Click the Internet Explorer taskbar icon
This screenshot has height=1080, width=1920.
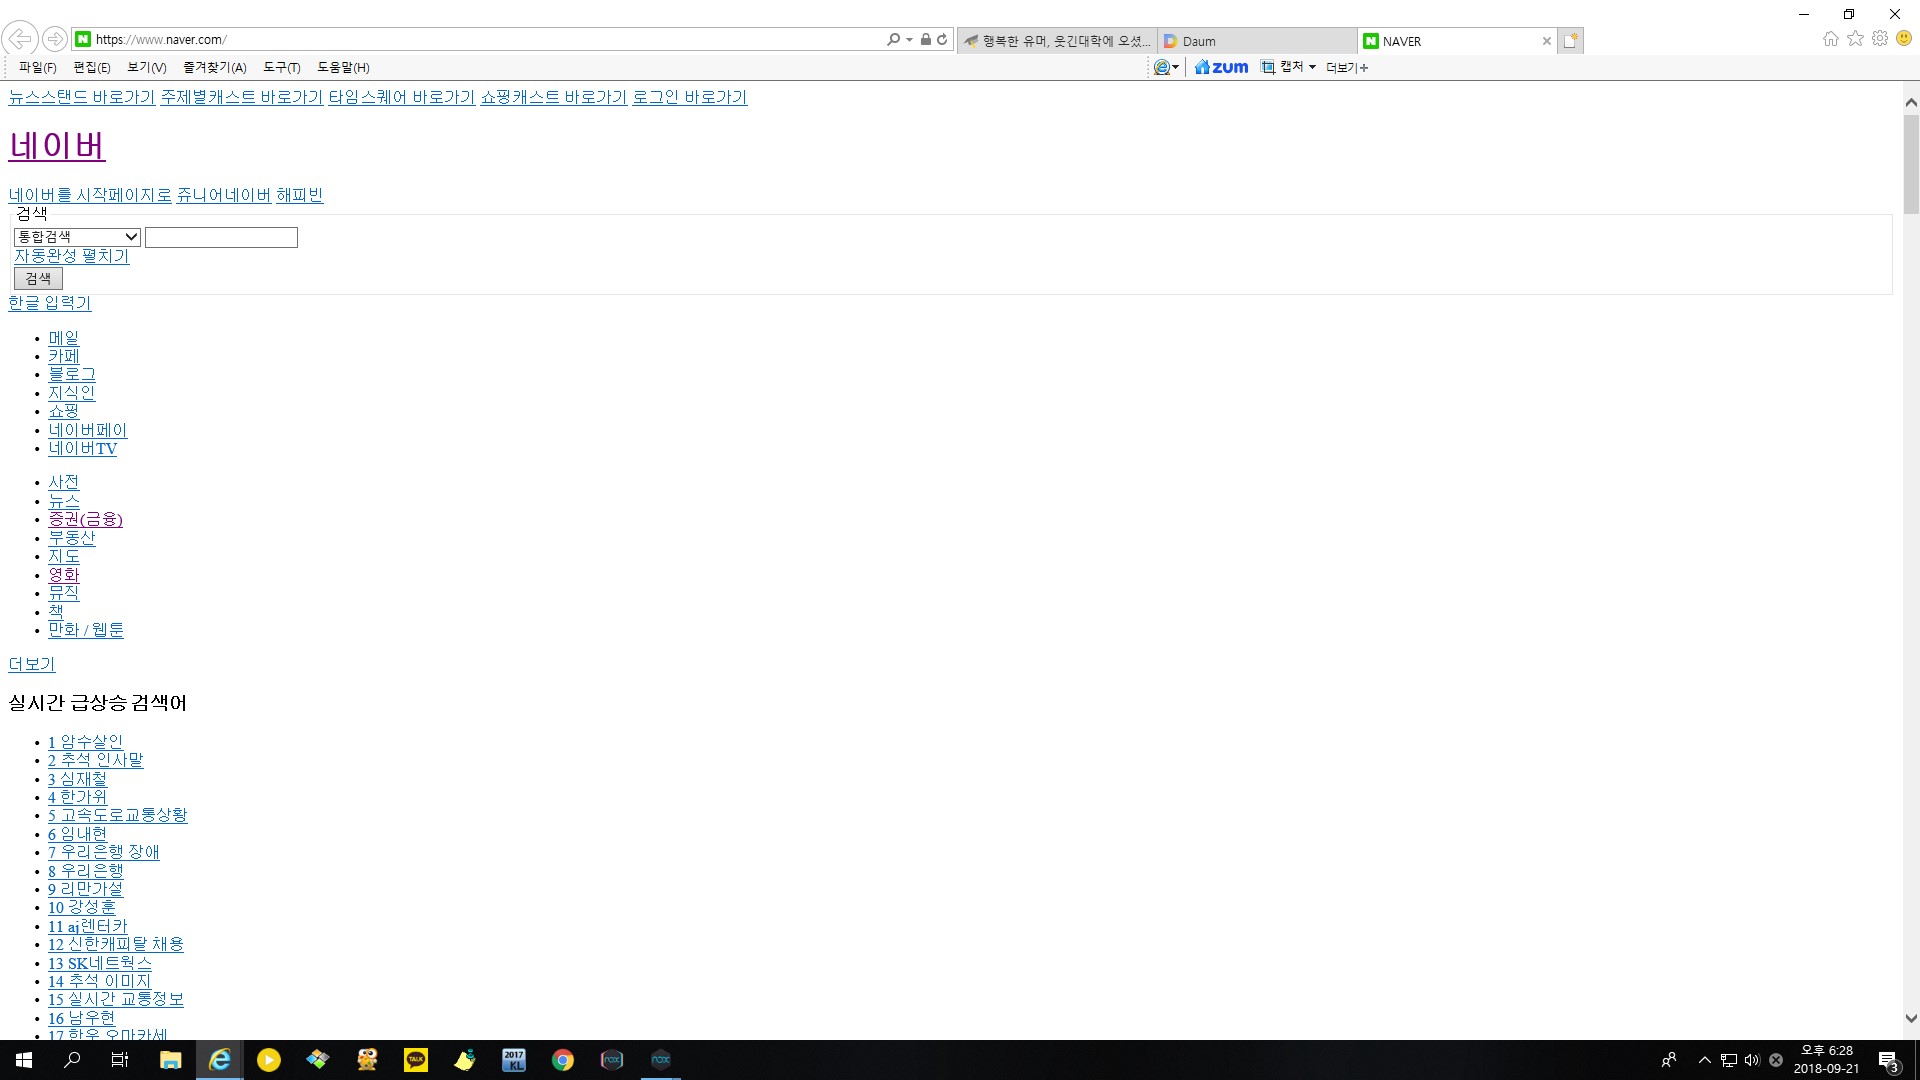pos(219,1060)
